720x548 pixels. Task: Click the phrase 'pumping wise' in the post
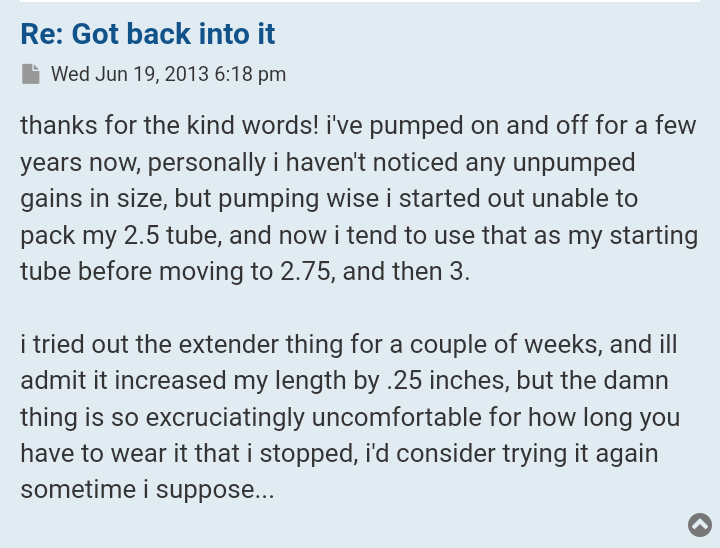tap(298, 199)
